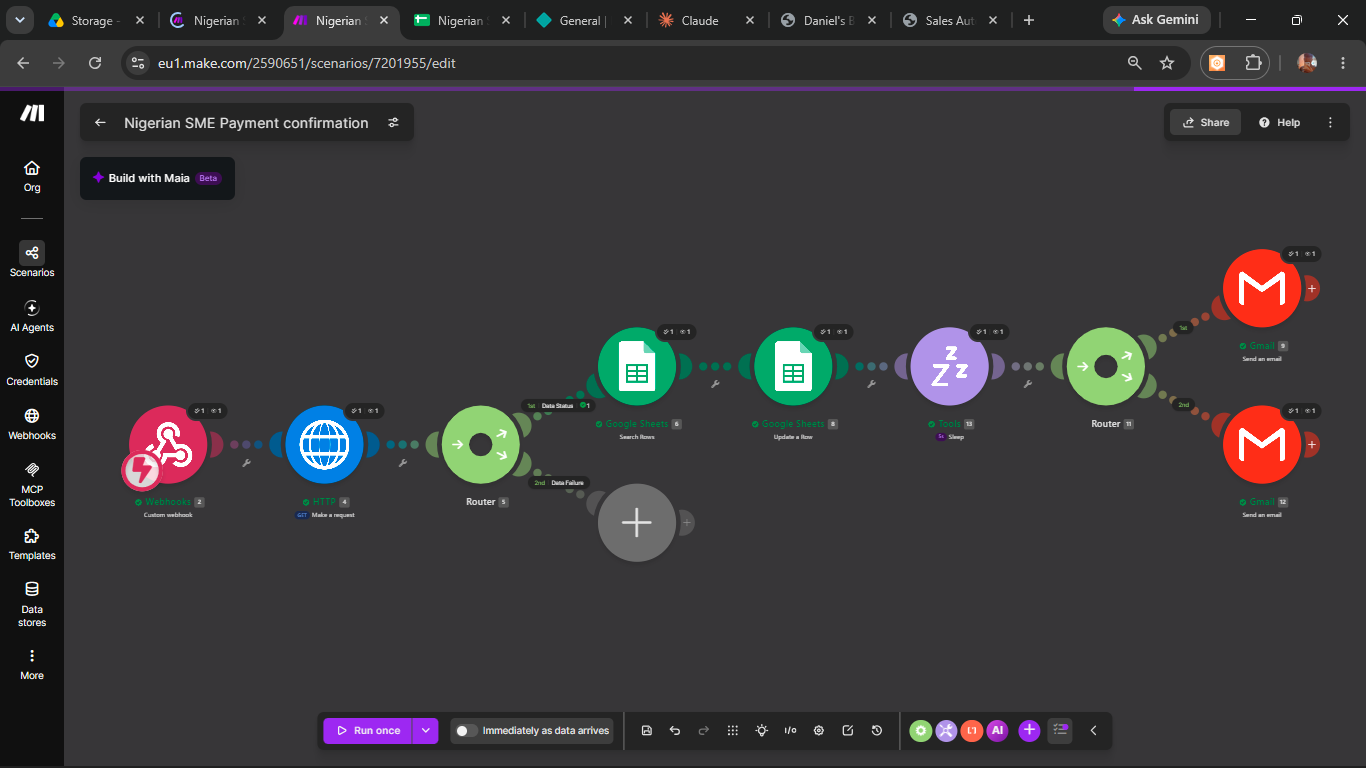Click the browser address bar URL

[307, 63]
